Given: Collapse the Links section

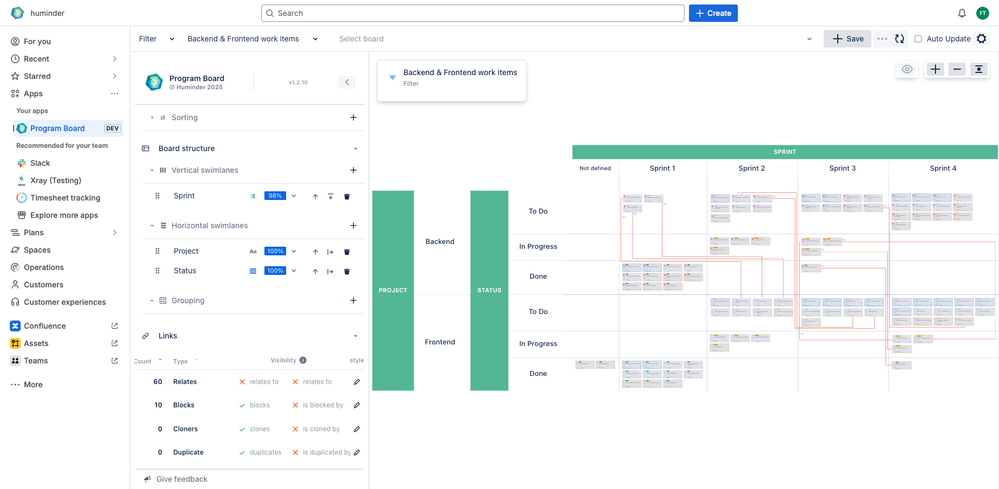Looking at the screenshot, I should (356, 336).
